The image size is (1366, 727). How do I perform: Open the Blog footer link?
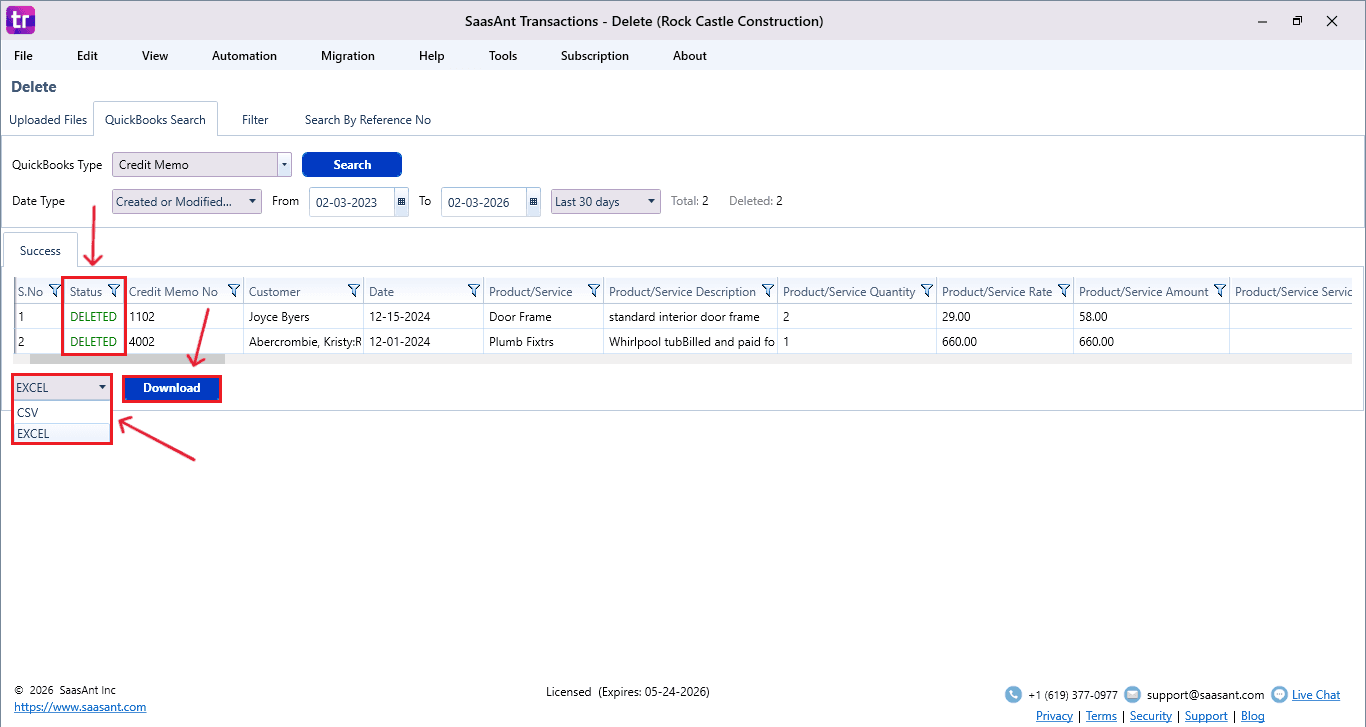pos(1252,716)
